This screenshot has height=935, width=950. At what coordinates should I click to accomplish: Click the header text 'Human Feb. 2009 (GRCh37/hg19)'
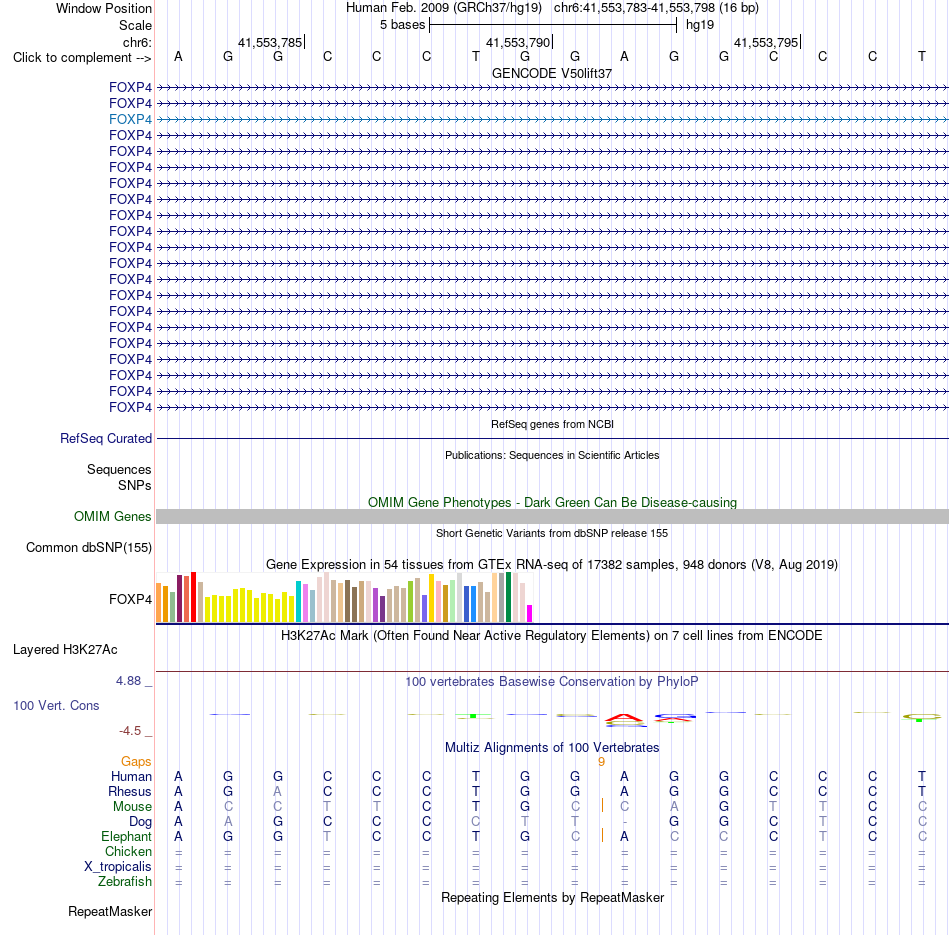[x=443, y=8]
